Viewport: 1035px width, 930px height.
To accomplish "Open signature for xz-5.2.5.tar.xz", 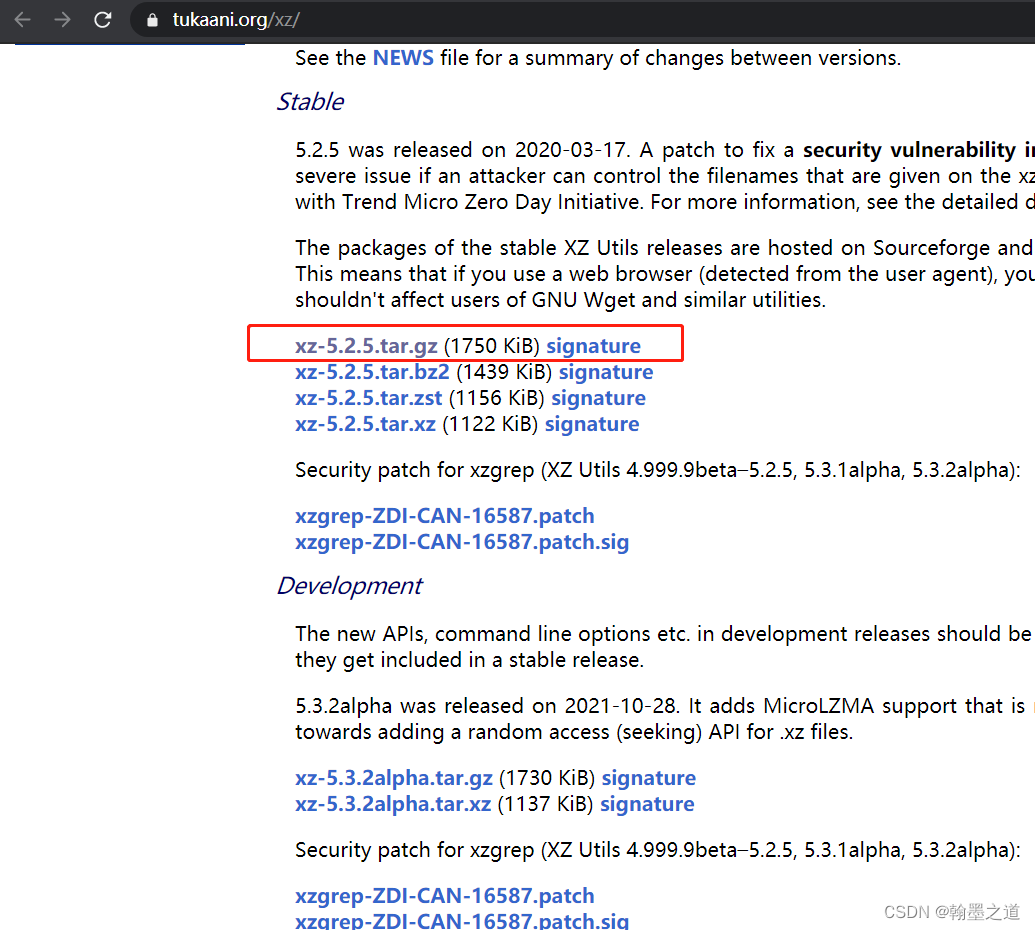I will (x=592, y=424).
